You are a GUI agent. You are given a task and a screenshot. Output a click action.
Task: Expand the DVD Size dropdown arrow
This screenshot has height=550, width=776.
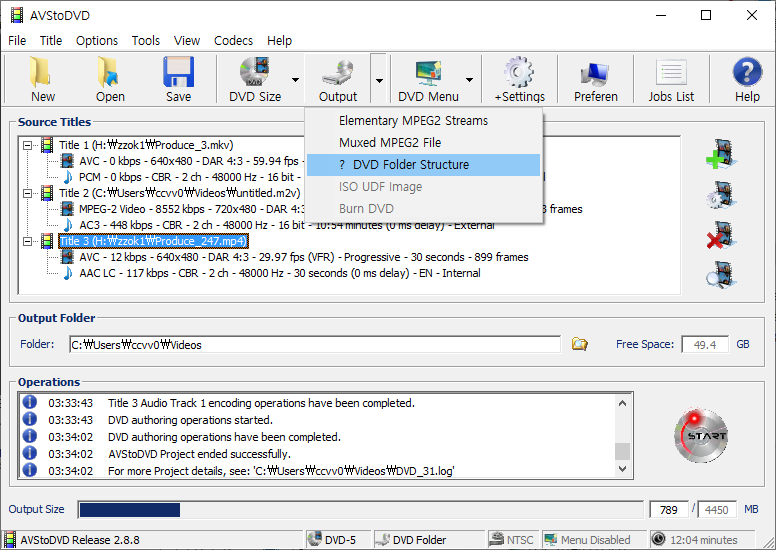coord(295,80)
